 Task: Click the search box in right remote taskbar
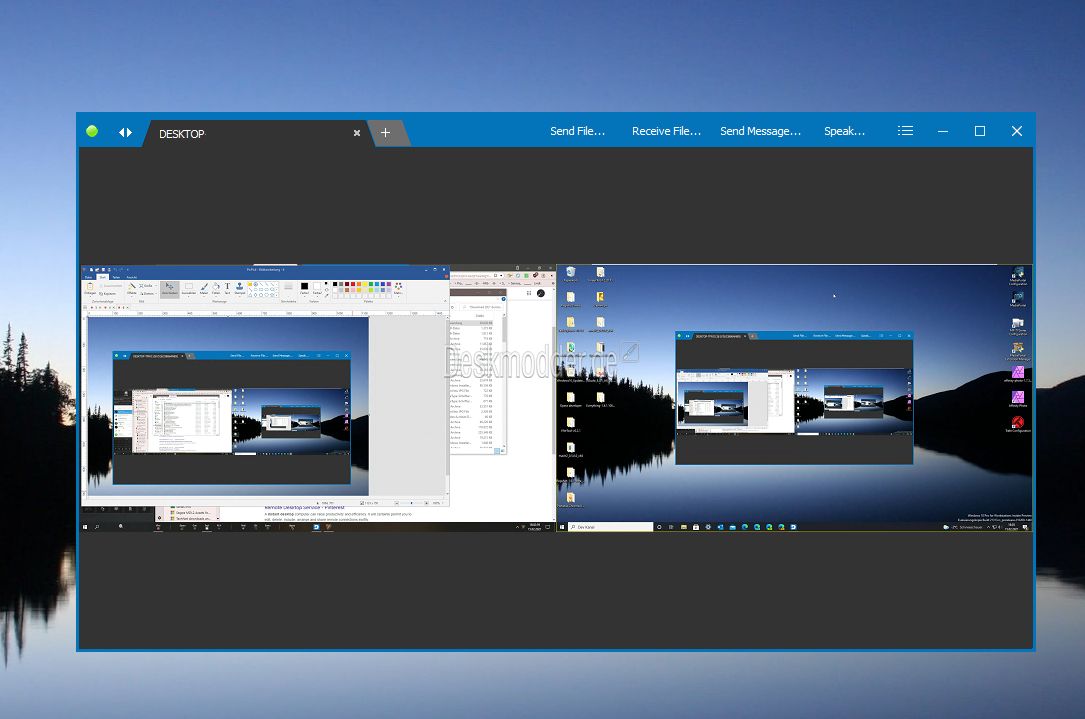[611, 527]
